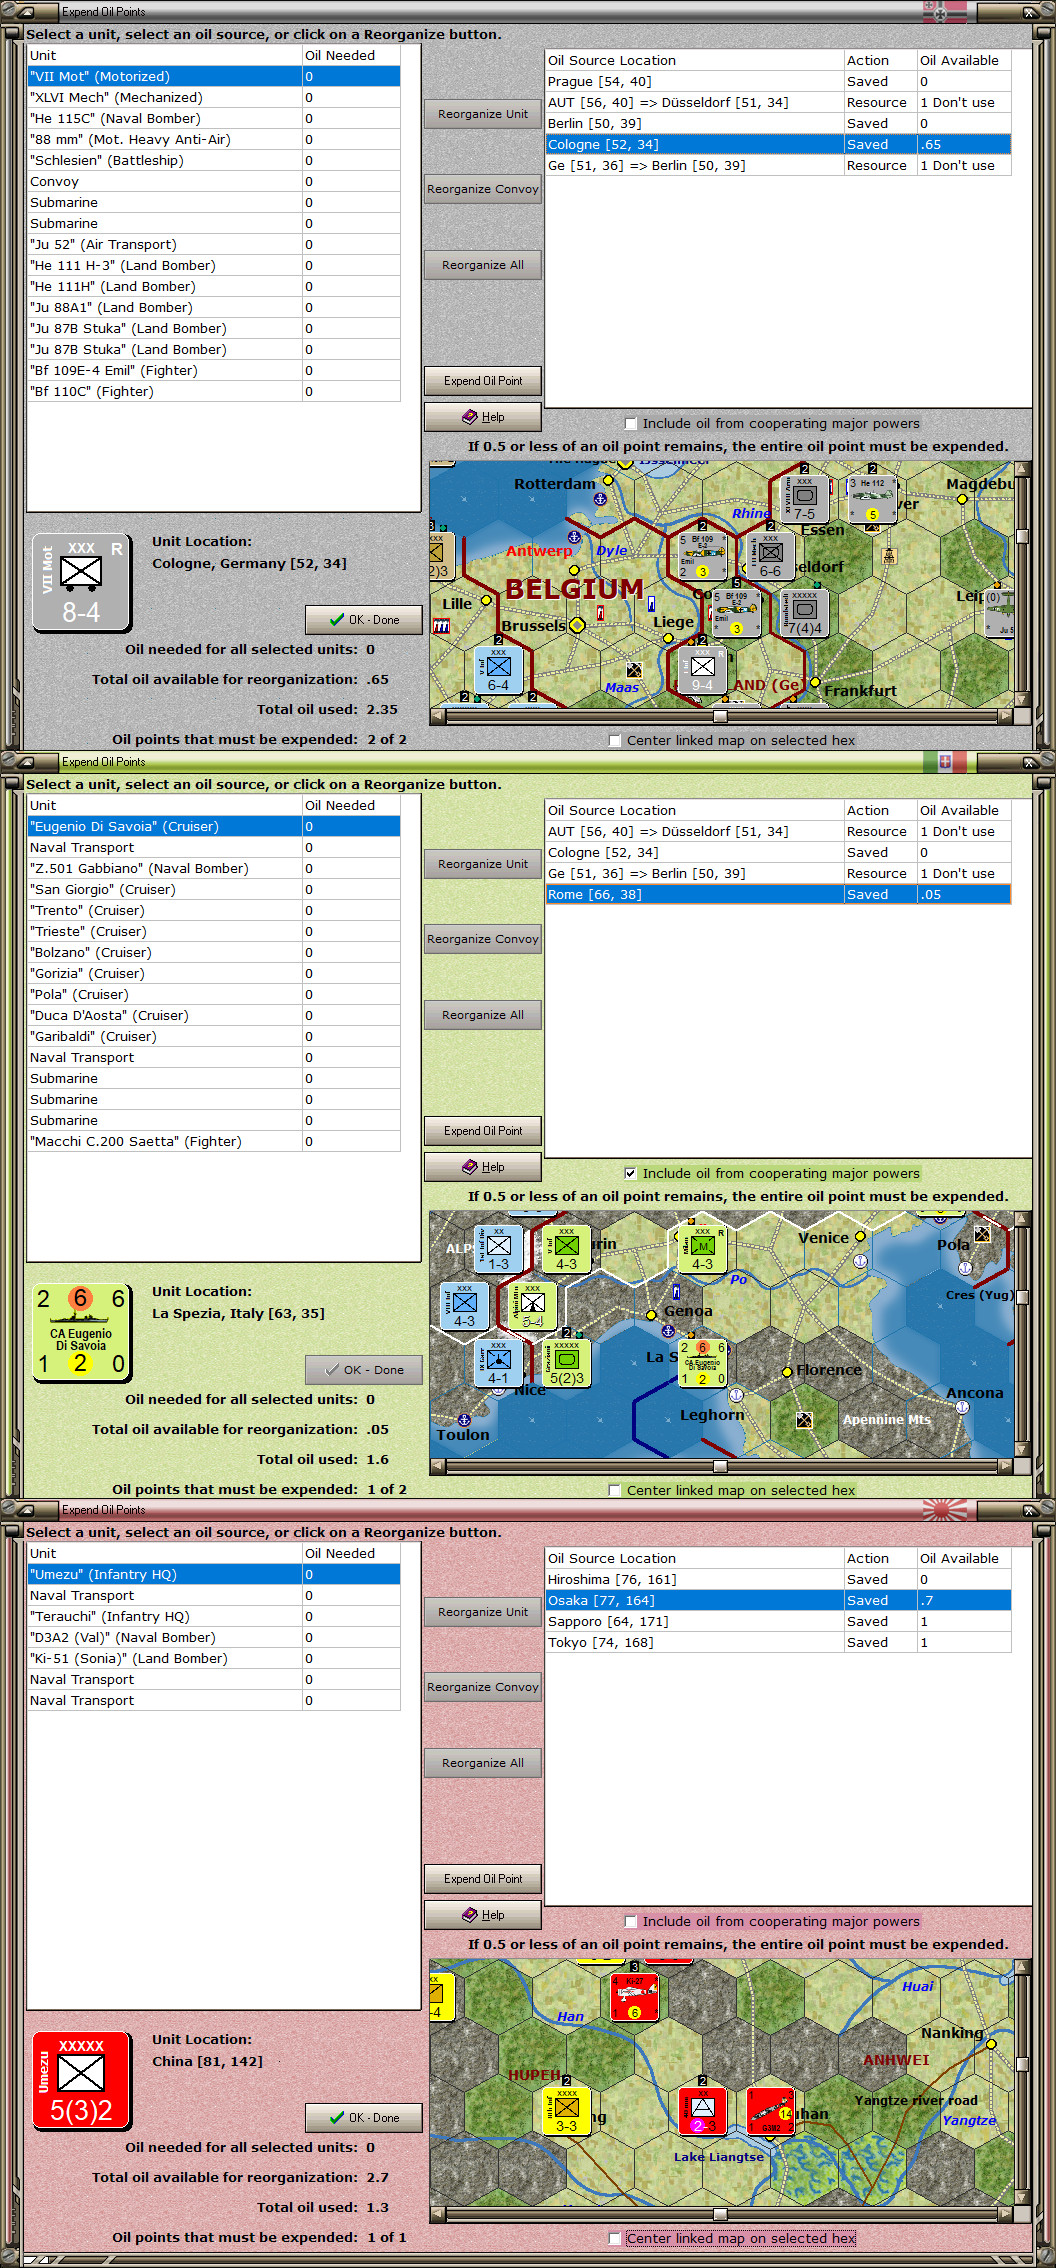Check Center linked map in Japanese window

[615, 2239]
